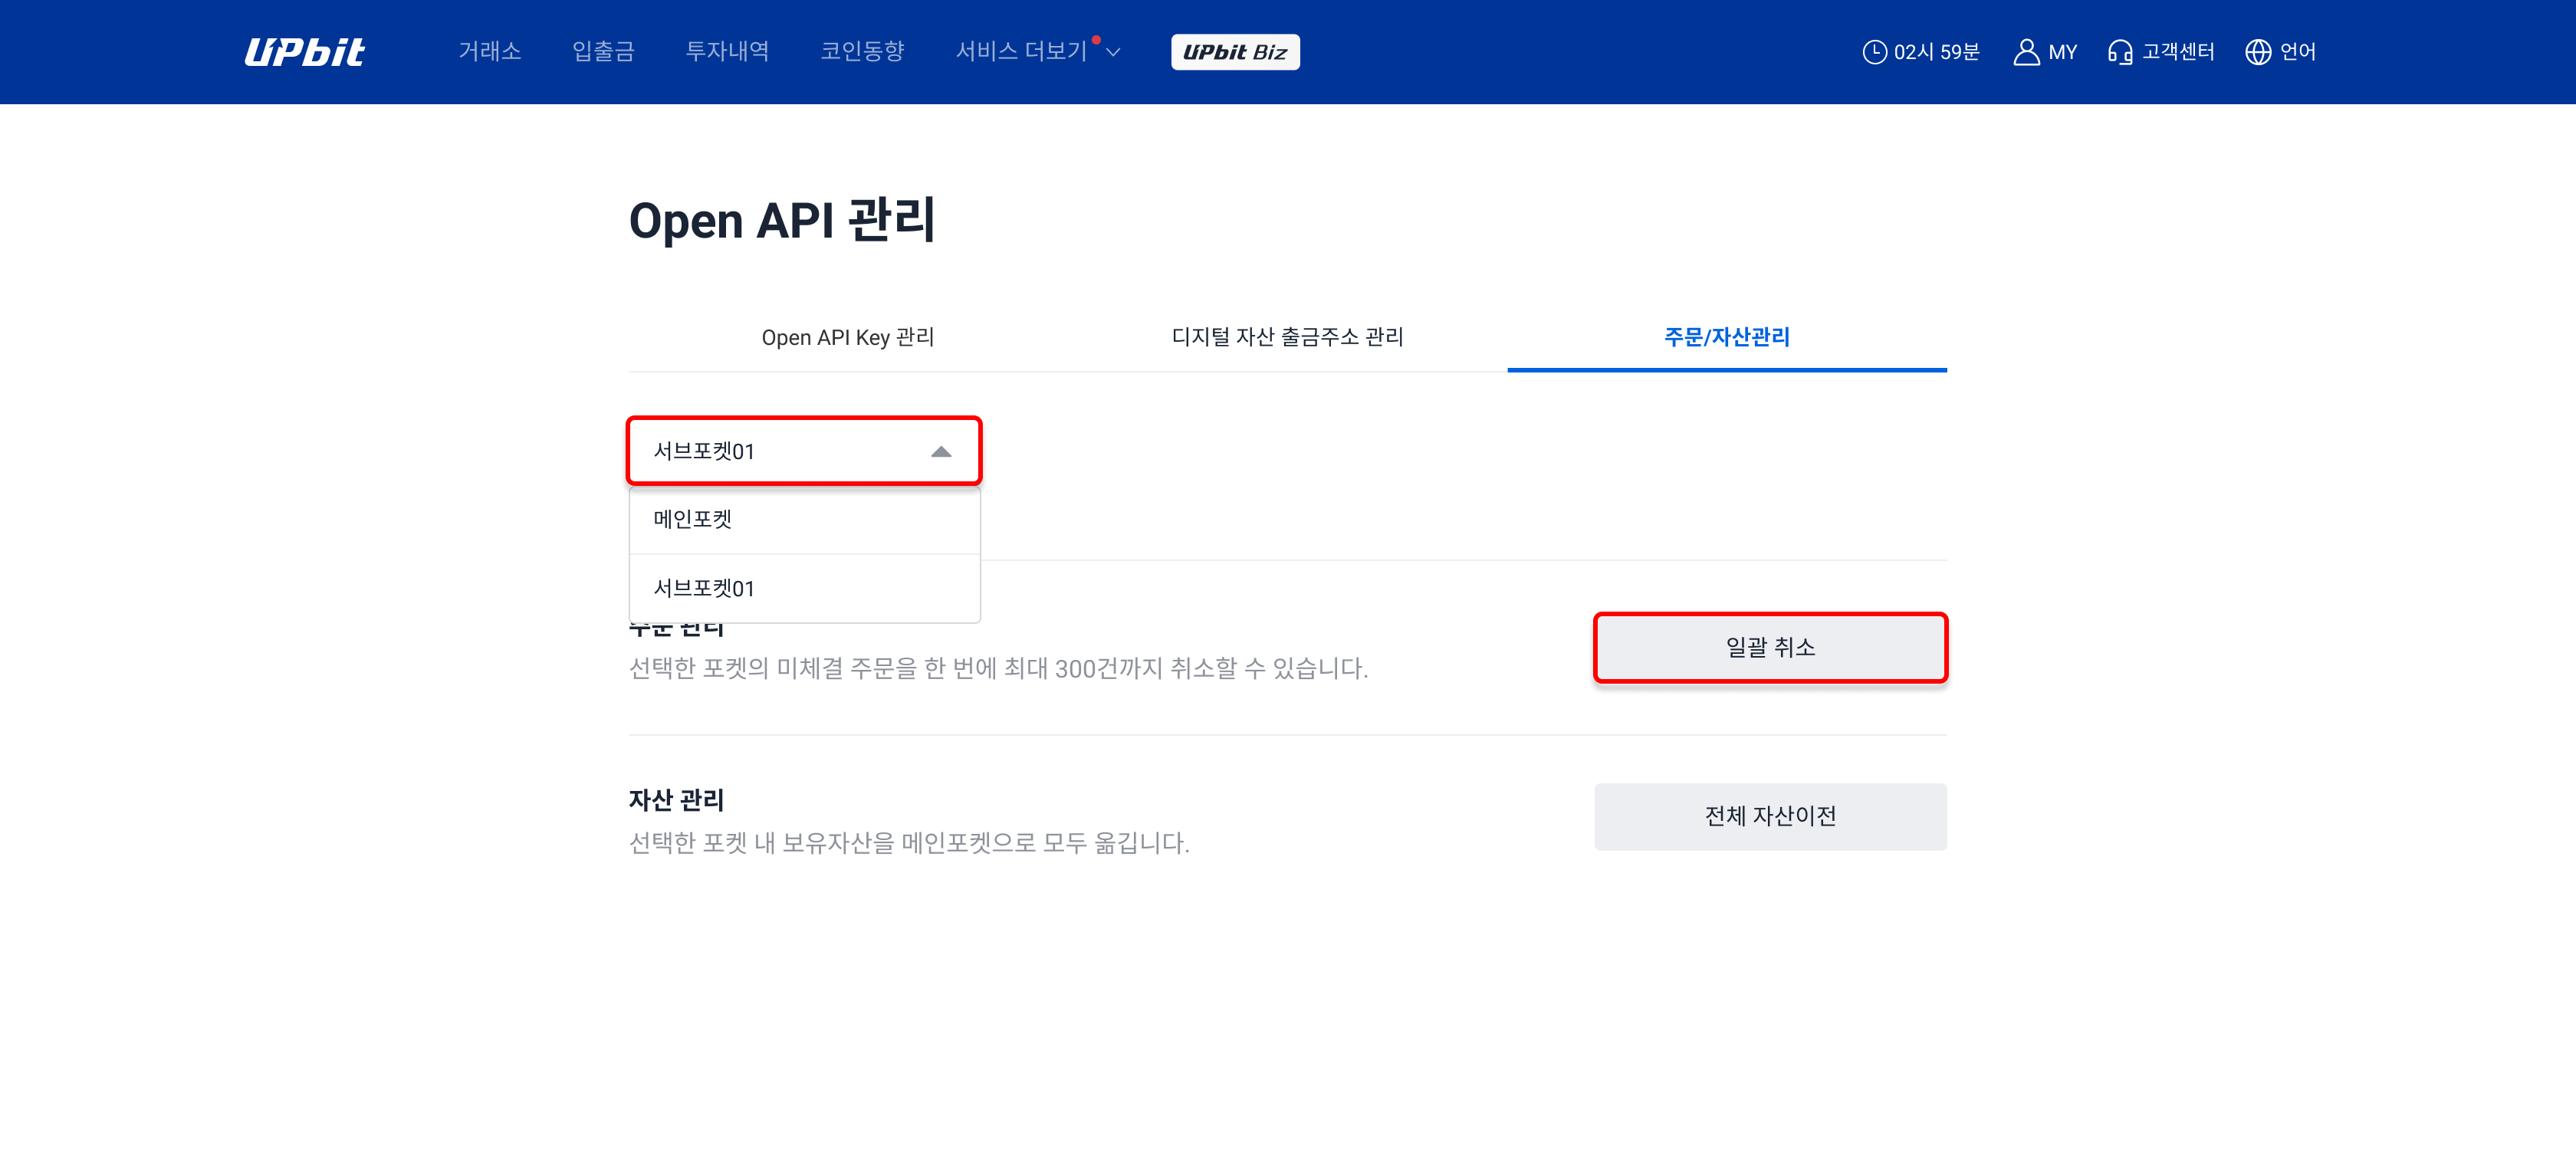Viewport: 2576px width, 1165px height.
Task: Open the MY user profile icon
Action: click(x=2026, y=52)
